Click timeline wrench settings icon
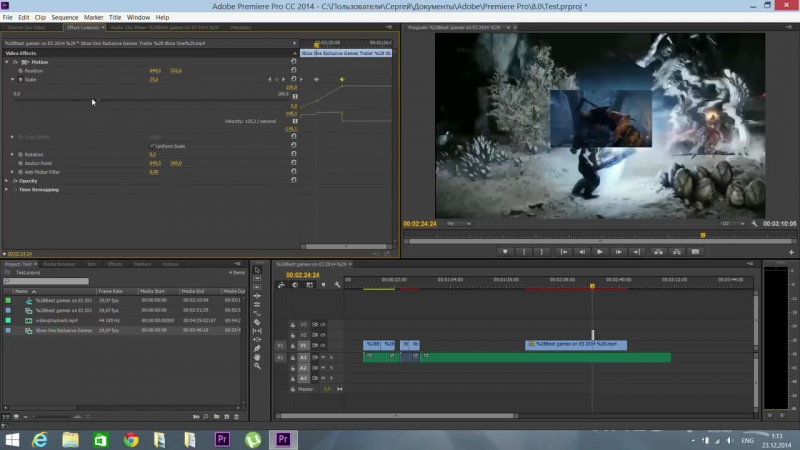This screenshot has width=800, height=450. tap(337, 285)
